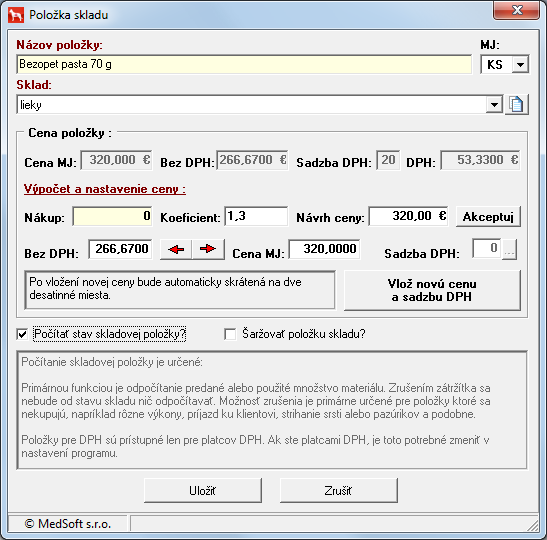Viewport: 547px width, 540px height.
Task: Click the red left arrow button
Action: [x=176, y=249]
